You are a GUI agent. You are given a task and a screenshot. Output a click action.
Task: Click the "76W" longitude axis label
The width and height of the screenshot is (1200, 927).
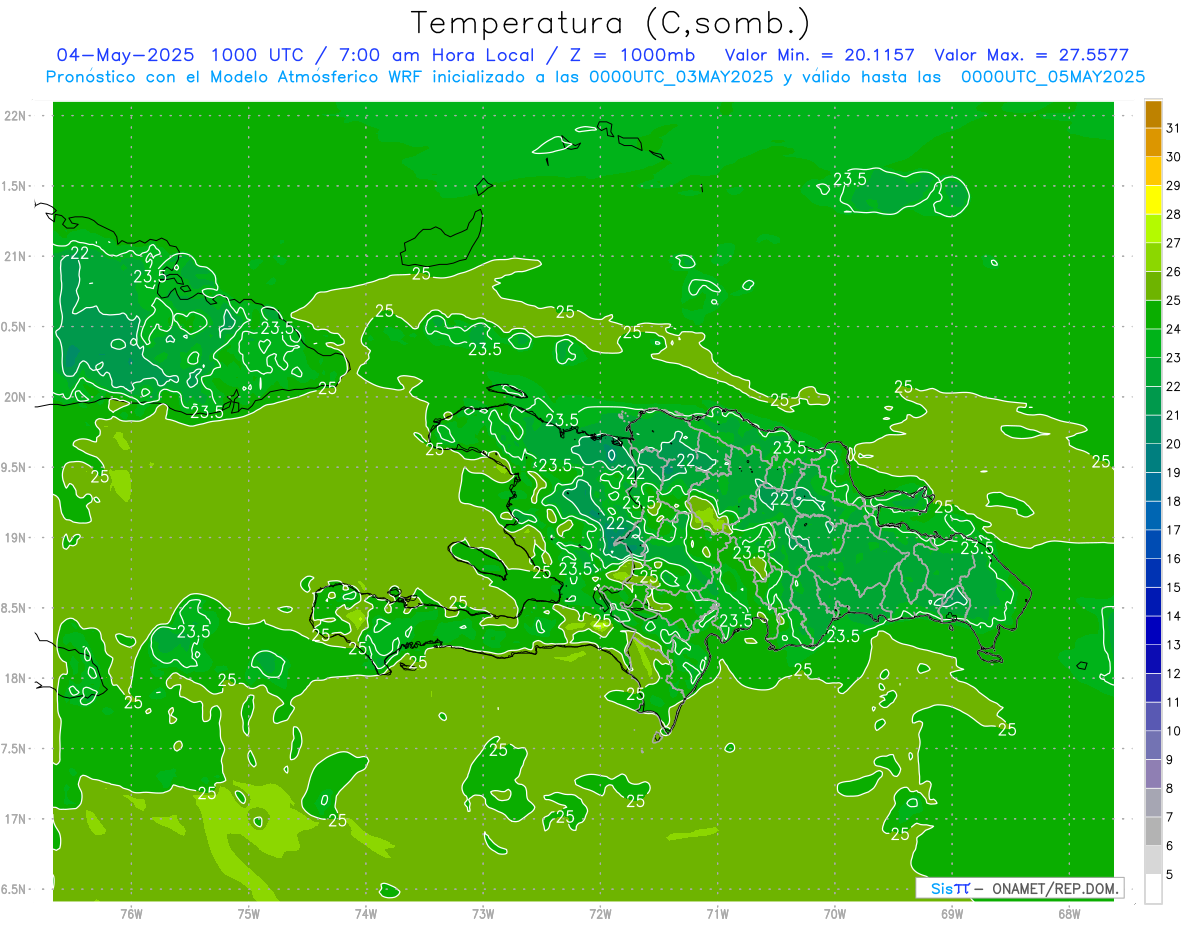[x=131, y=913]
